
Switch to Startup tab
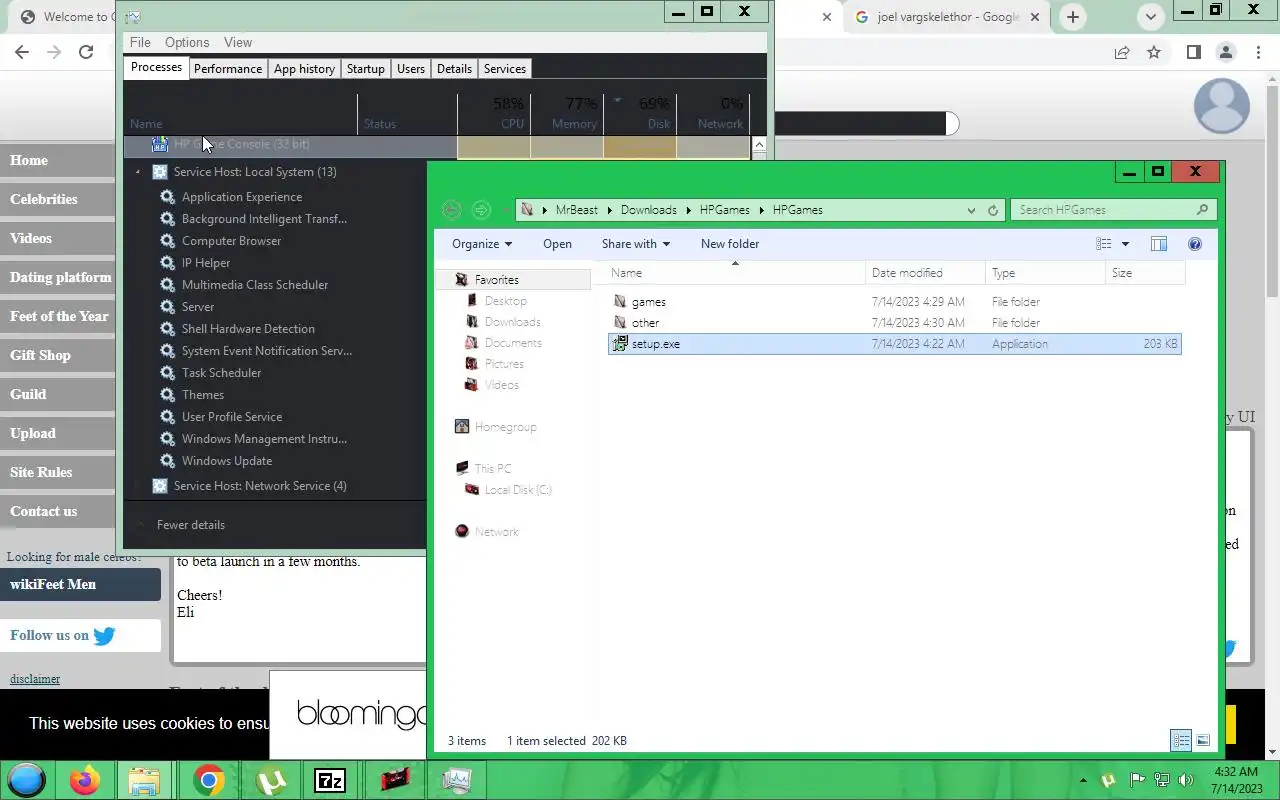point(365,69)
